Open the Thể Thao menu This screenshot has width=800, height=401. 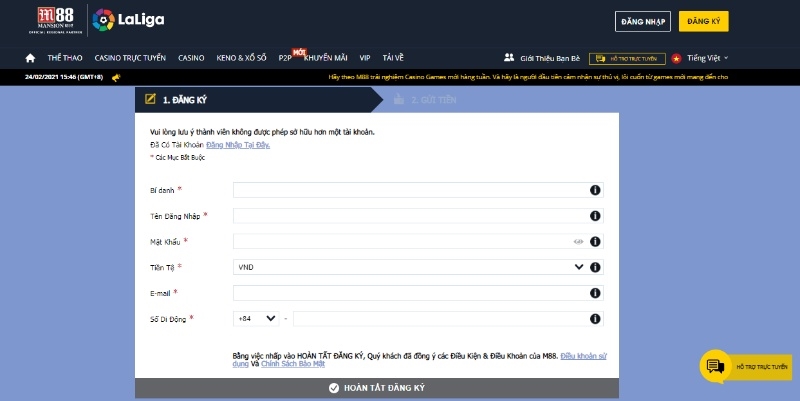(x=65, y=58)
